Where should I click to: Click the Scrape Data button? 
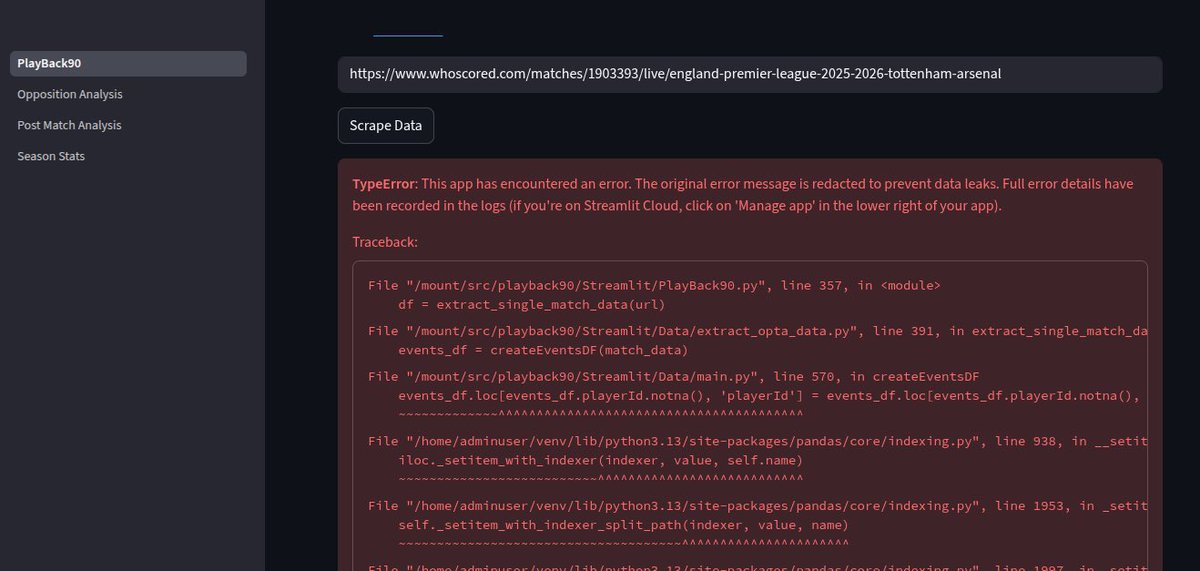[x=386, y=126]
